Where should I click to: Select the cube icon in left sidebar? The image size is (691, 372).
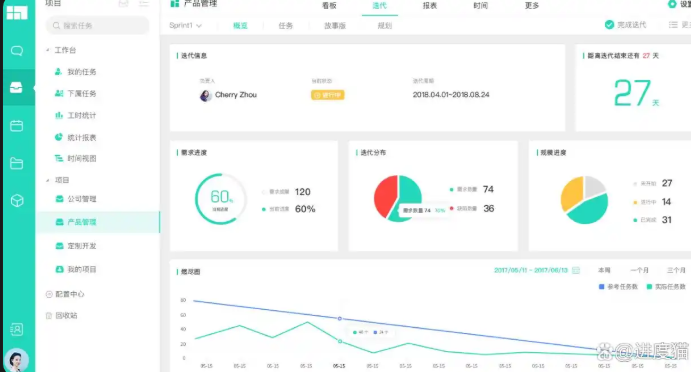(x=17, y=201)
